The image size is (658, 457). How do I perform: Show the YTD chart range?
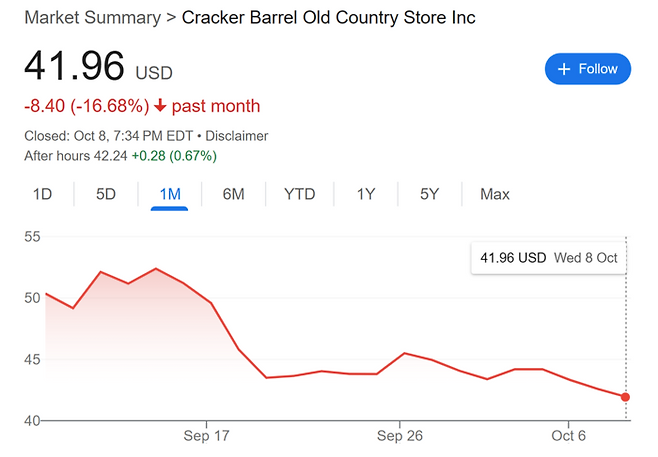[x=299, y=194]
